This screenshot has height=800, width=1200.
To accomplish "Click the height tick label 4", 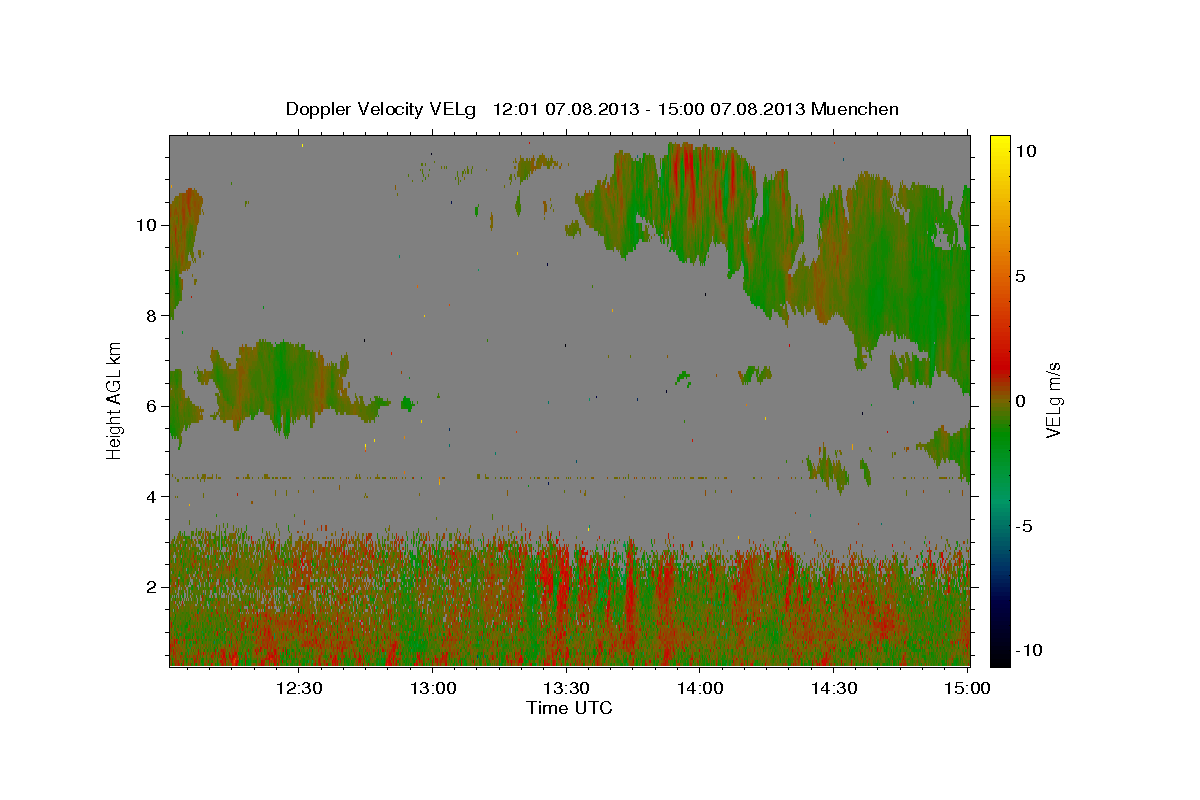I will (153, 496).
